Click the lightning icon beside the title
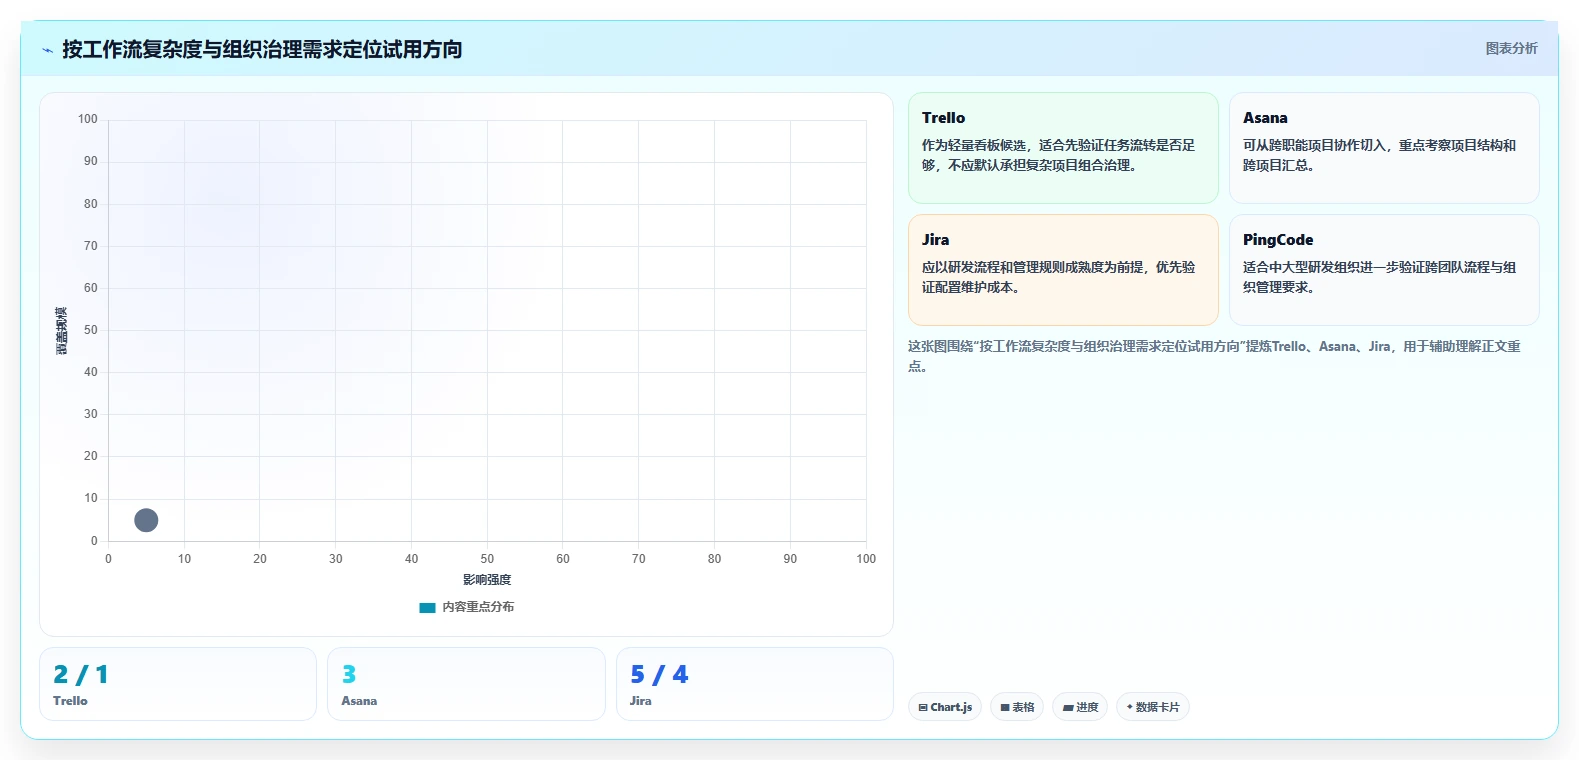 47,50
